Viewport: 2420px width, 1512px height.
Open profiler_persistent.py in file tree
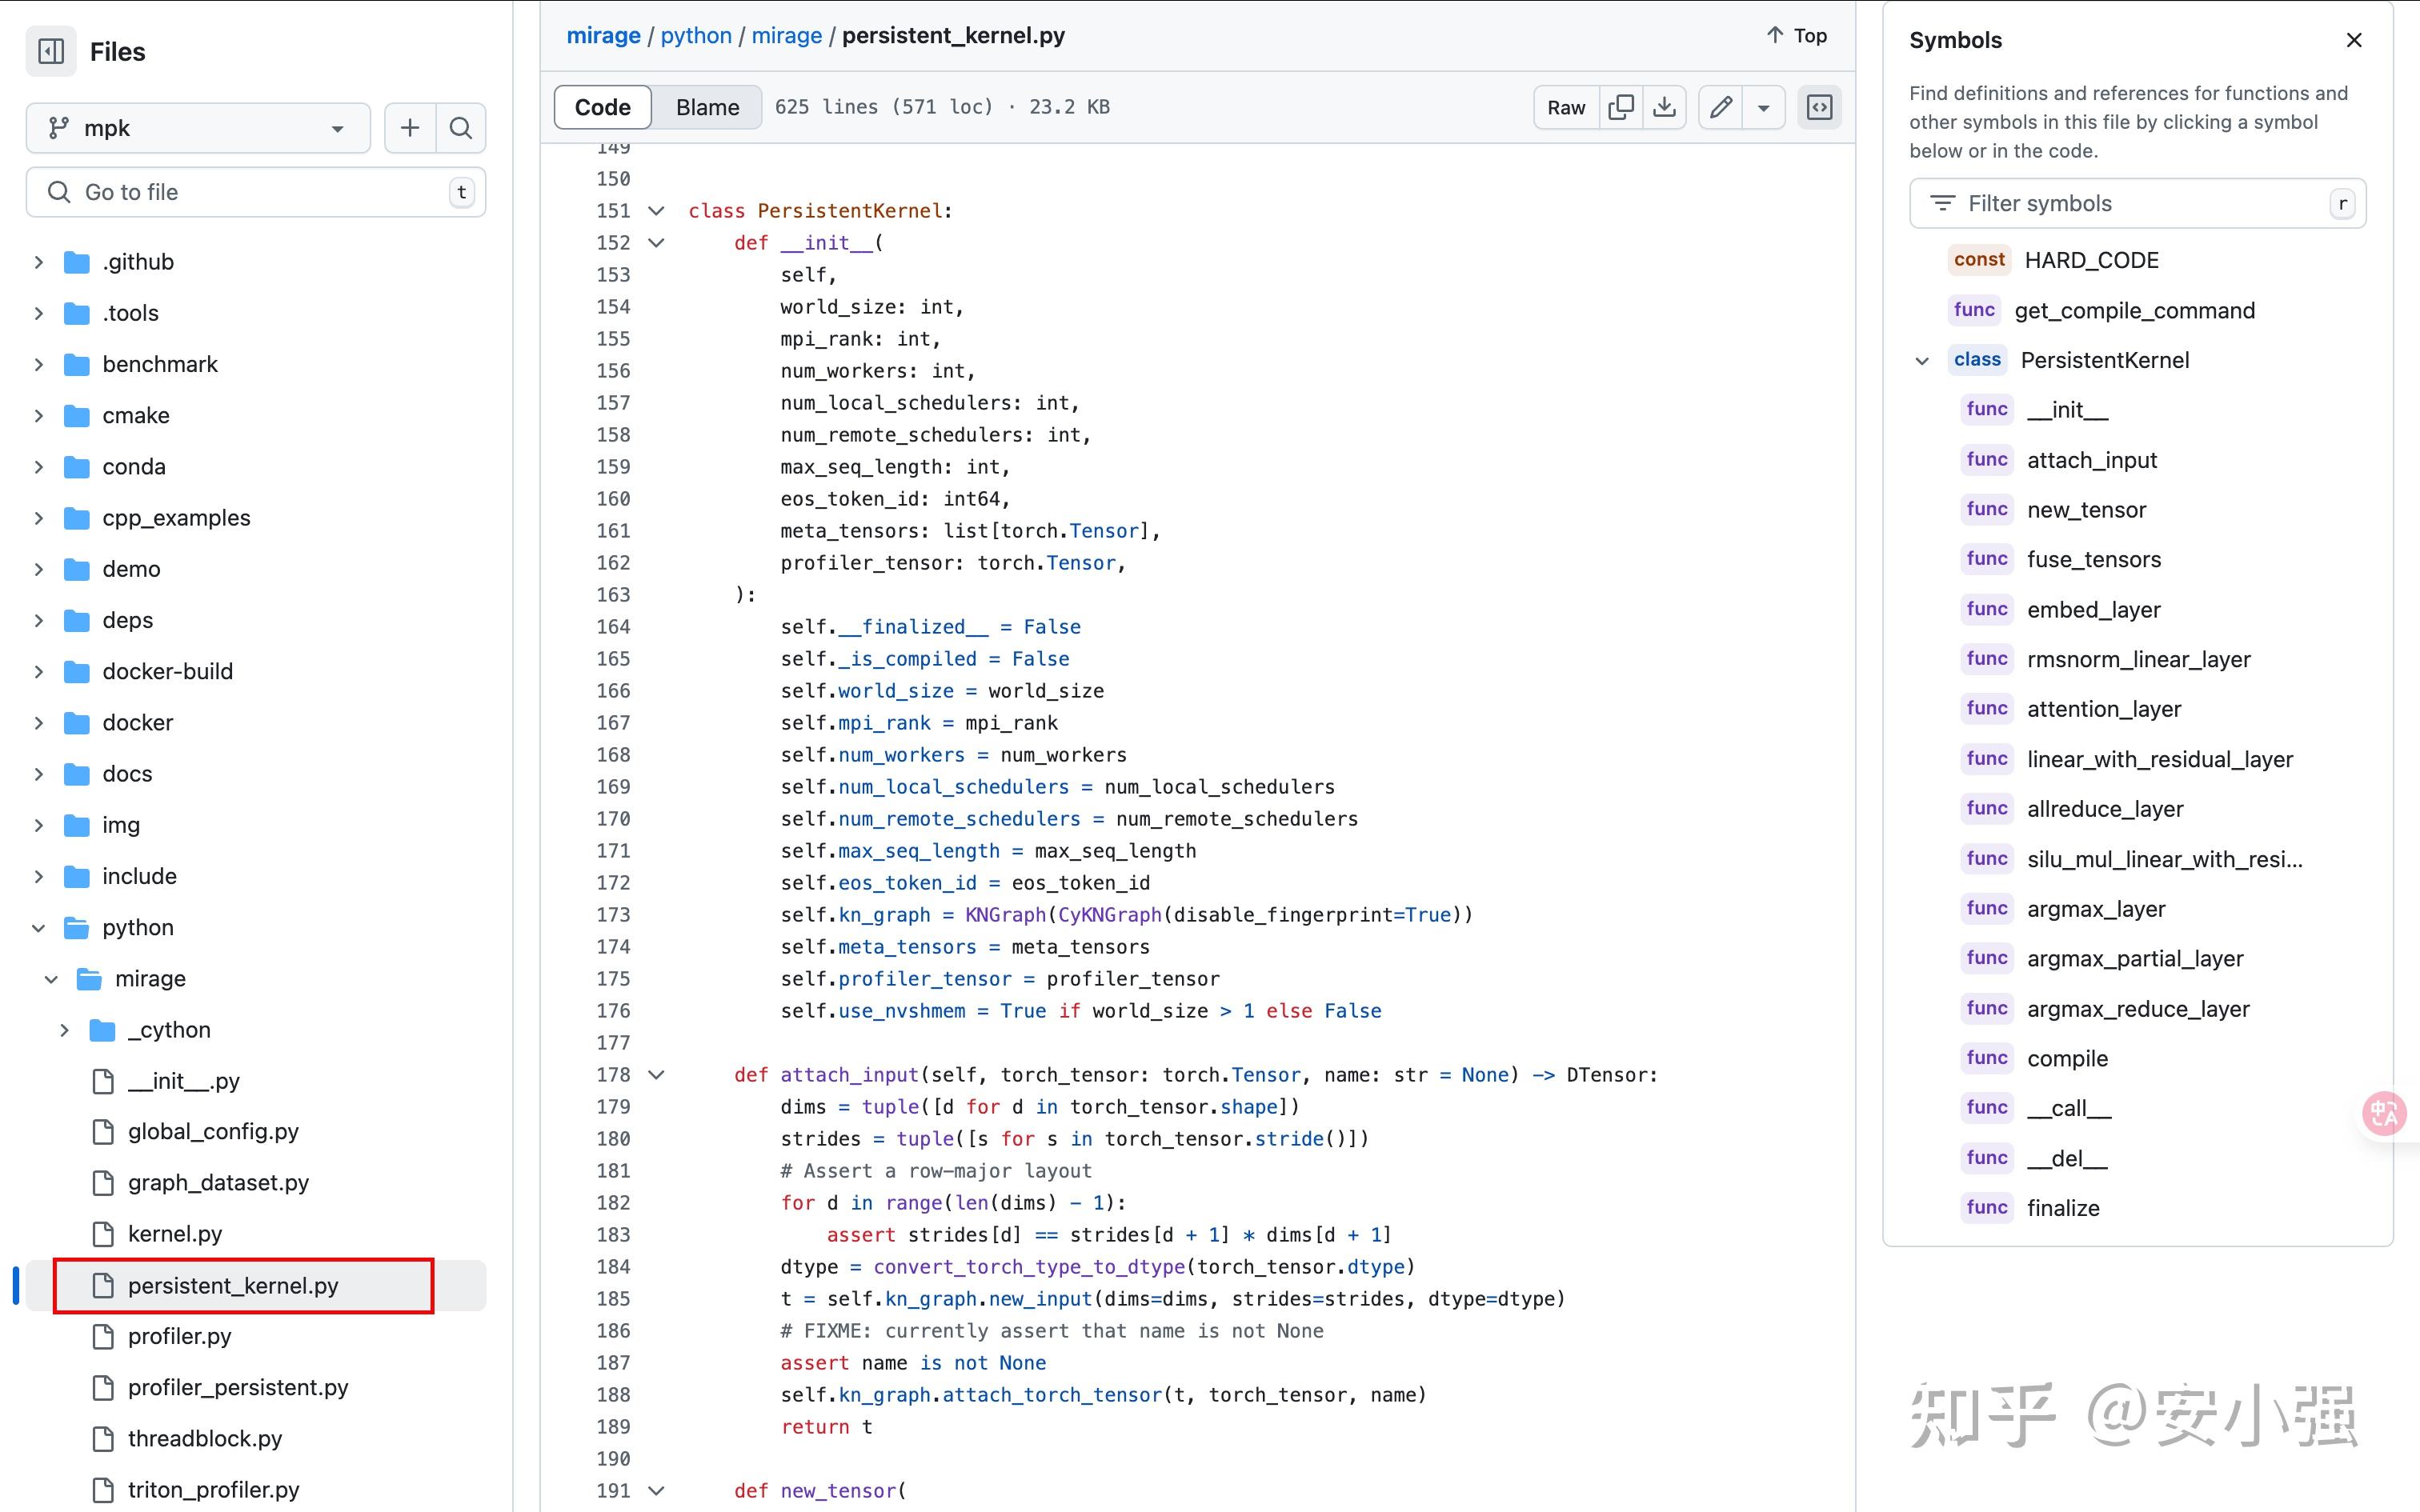238,1387
